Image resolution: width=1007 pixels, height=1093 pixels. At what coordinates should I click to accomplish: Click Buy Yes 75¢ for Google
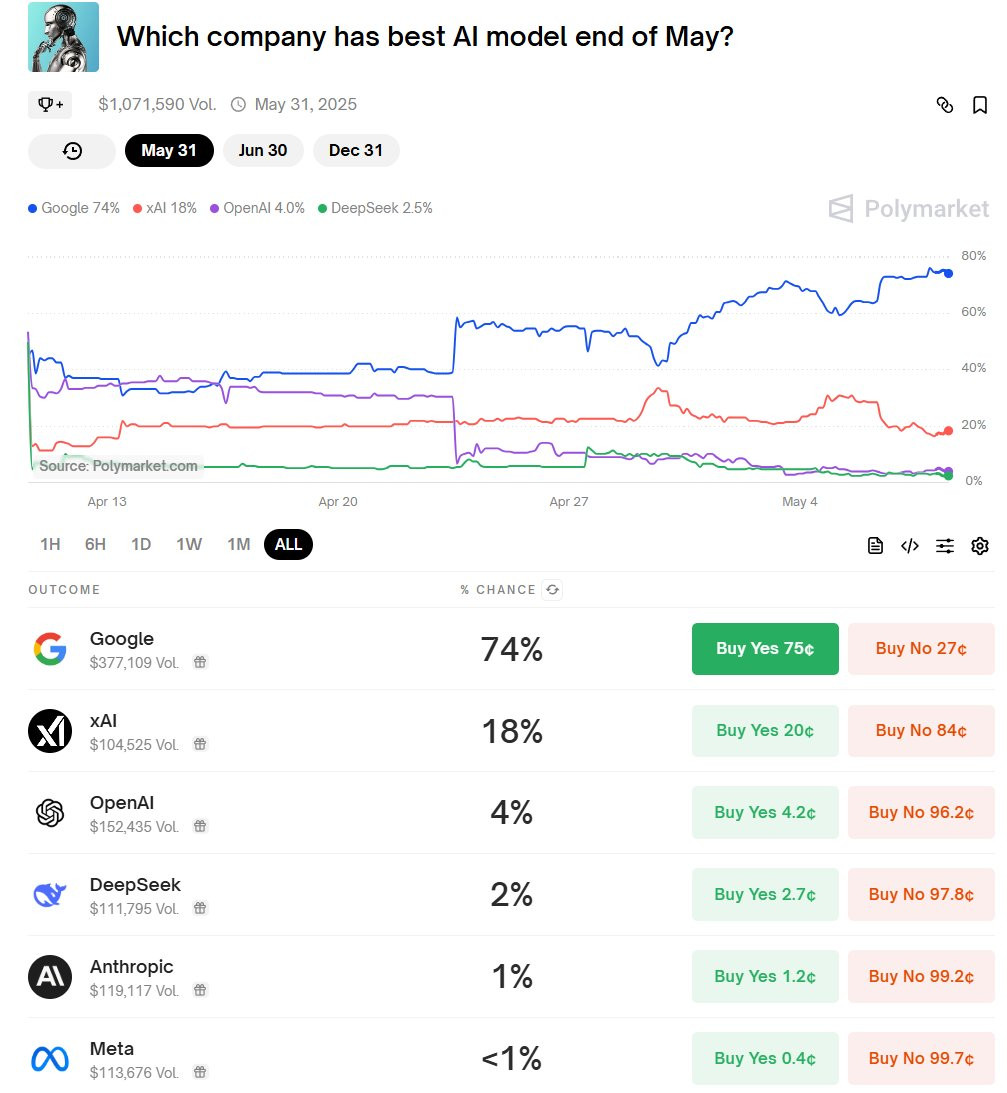(x=765, y=649)
